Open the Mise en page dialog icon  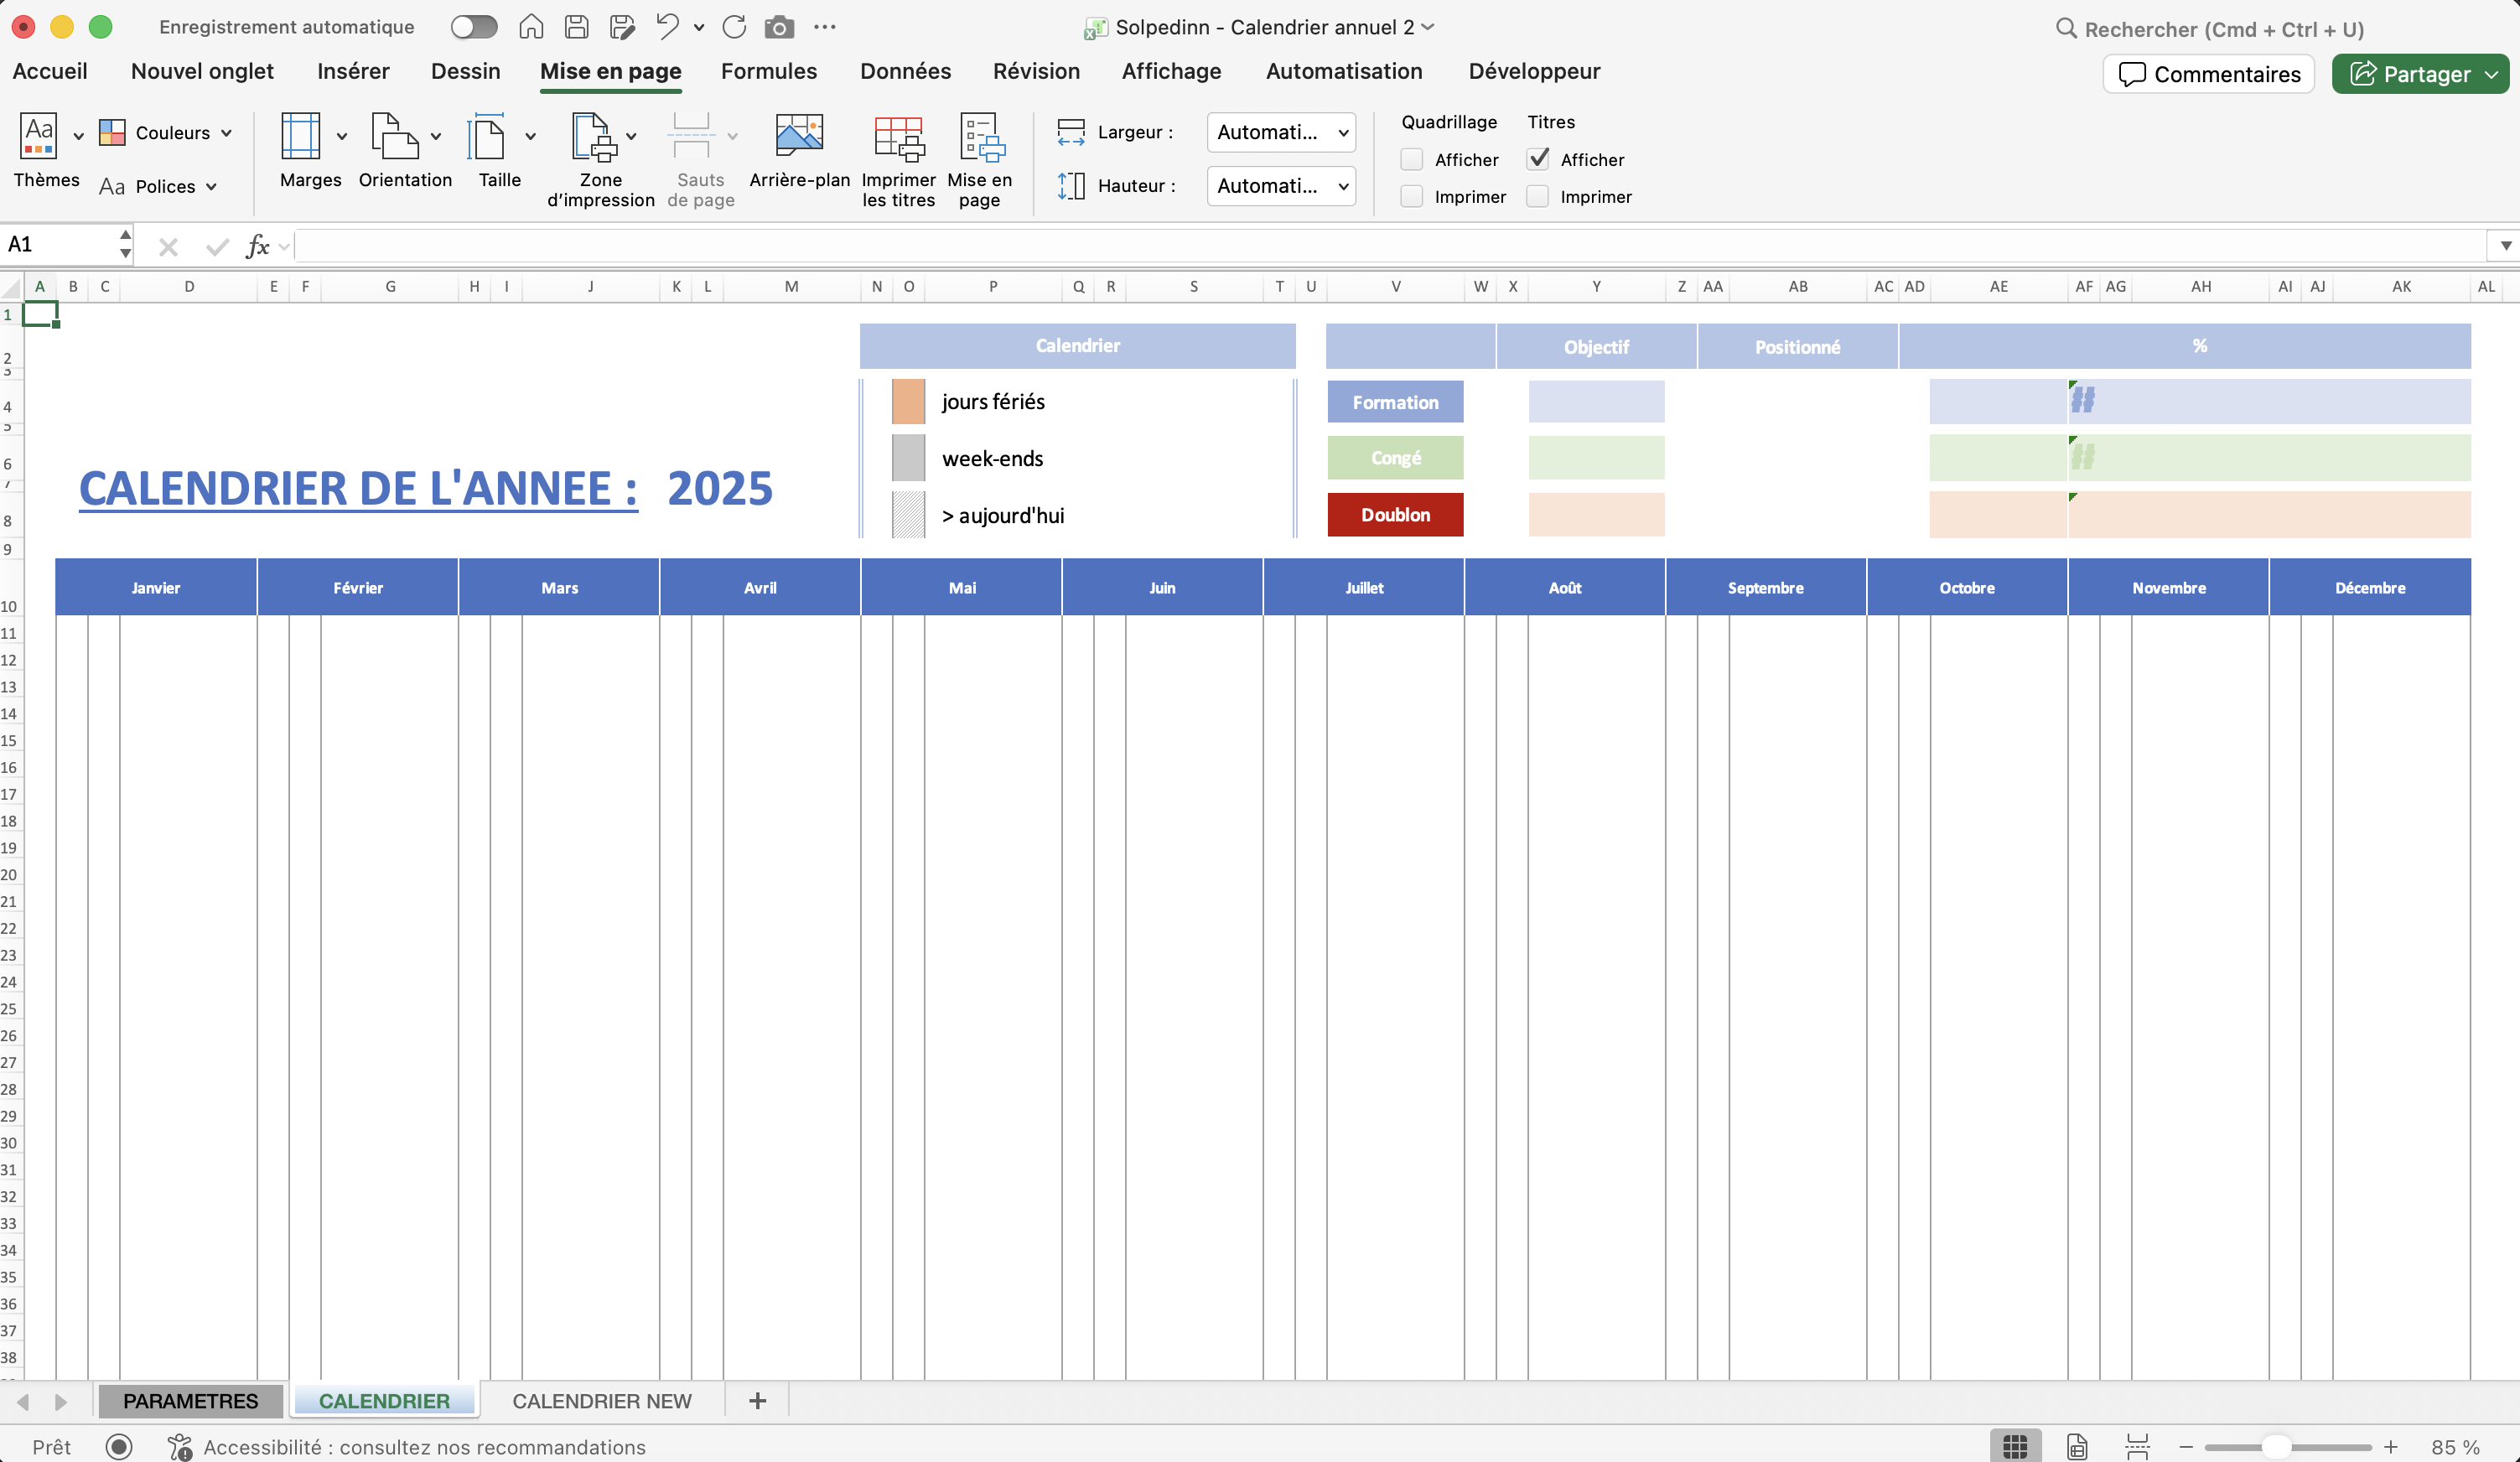[980, 137]
